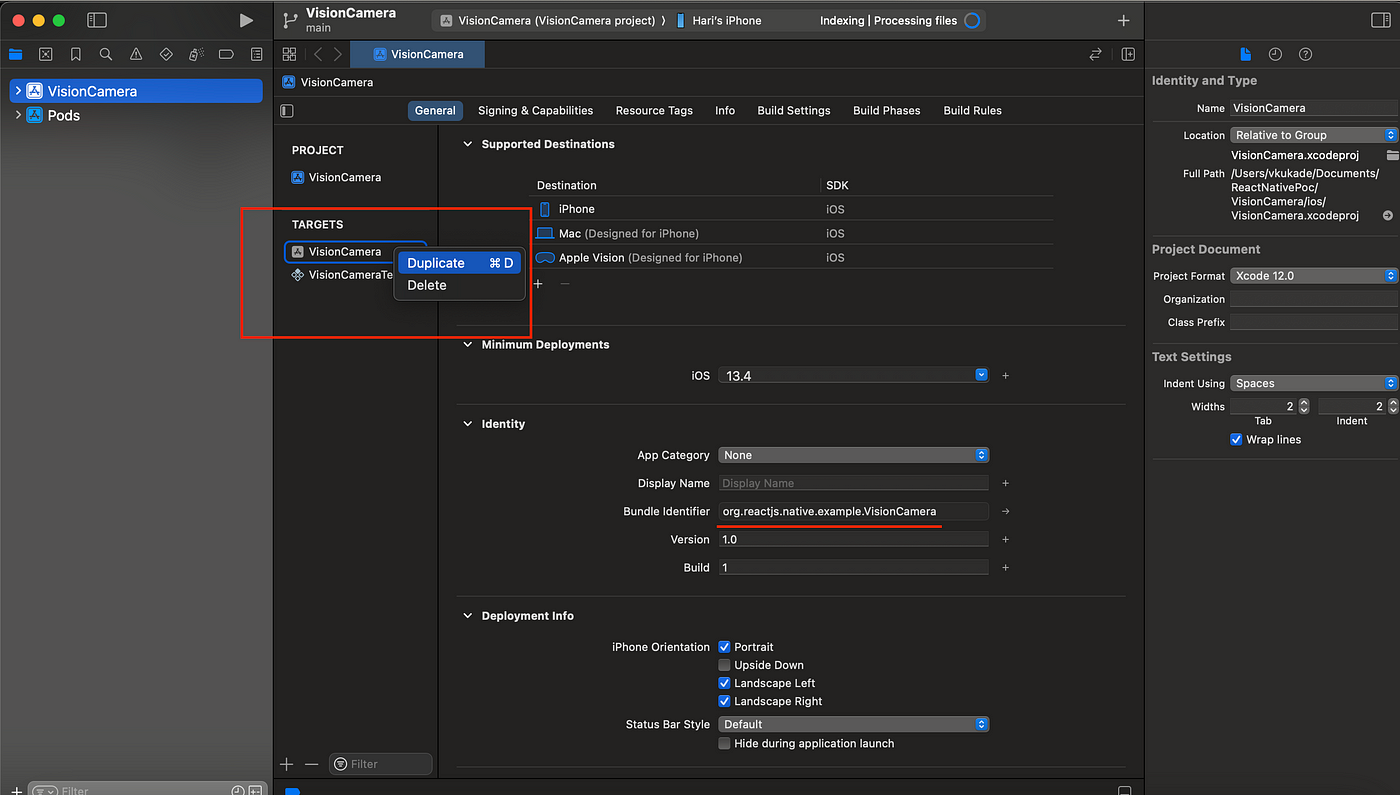Open the Build Phases tab
The height and width of the screenshot is (795, 1400).
887,111
